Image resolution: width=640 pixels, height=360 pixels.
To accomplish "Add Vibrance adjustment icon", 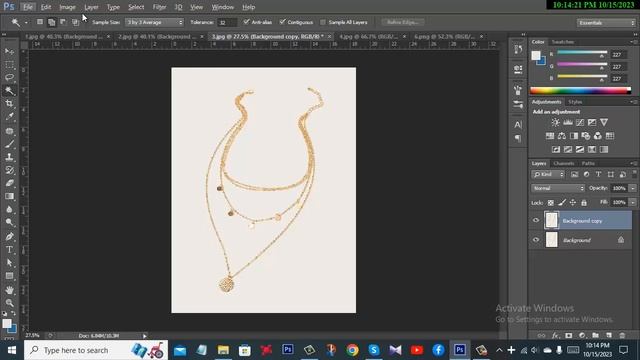I will (604, 122).
